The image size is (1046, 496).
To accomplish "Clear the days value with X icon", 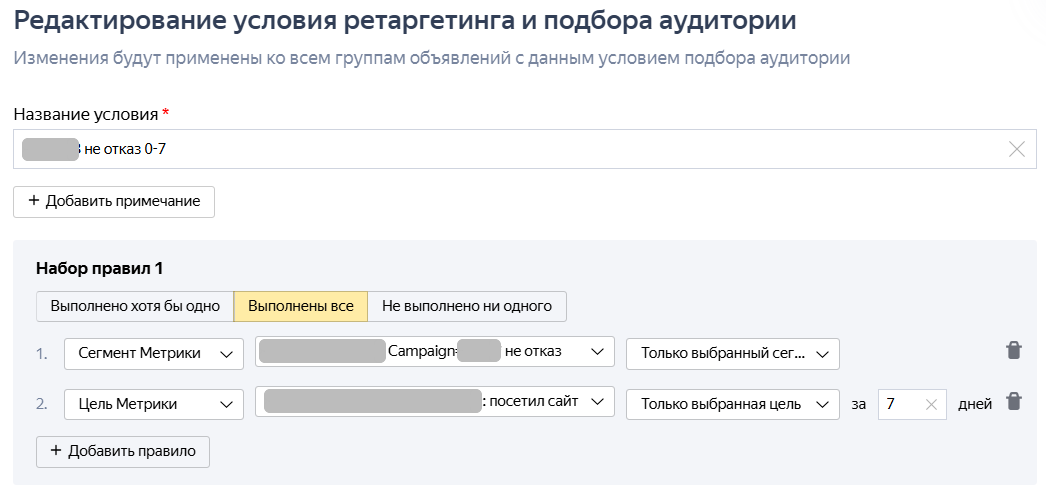I will [x=931, y=404].
